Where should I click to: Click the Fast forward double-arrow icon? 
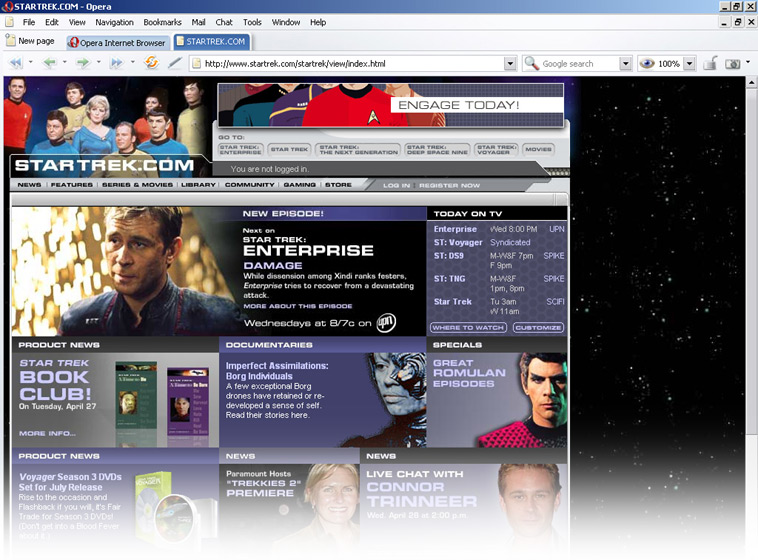tap(117, 63)
